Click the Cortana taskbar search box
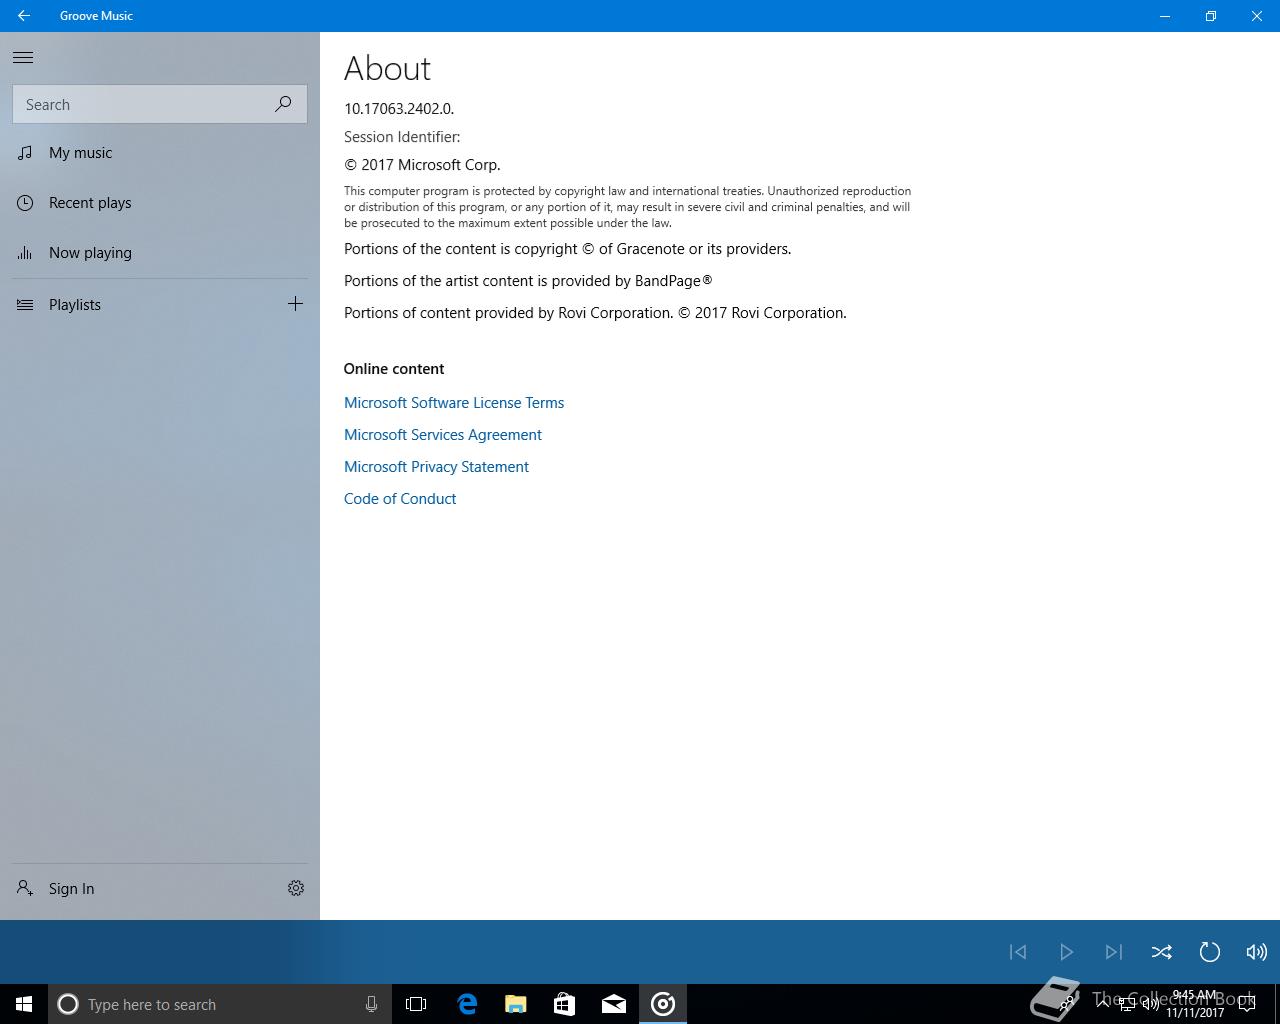The height and width of the screenshot is (1024, 1280). 220,1004
